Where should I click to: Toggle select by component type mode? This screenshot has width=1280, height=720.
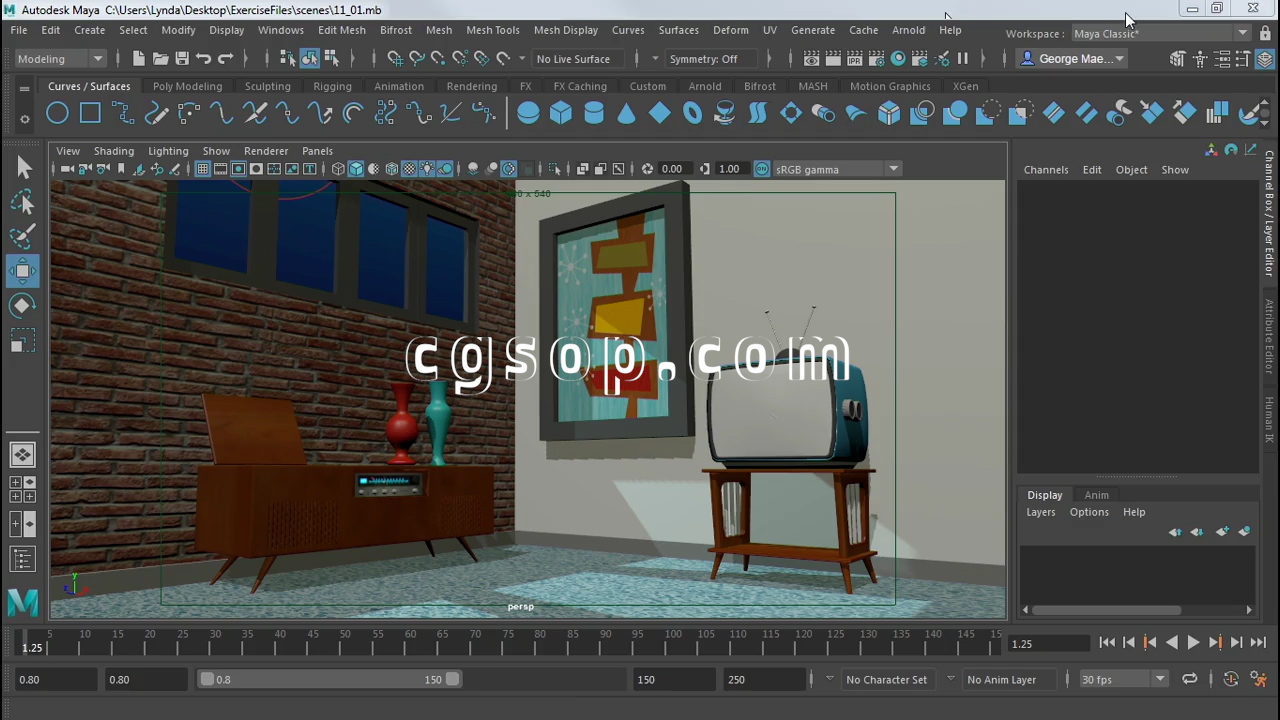point(332,59)
